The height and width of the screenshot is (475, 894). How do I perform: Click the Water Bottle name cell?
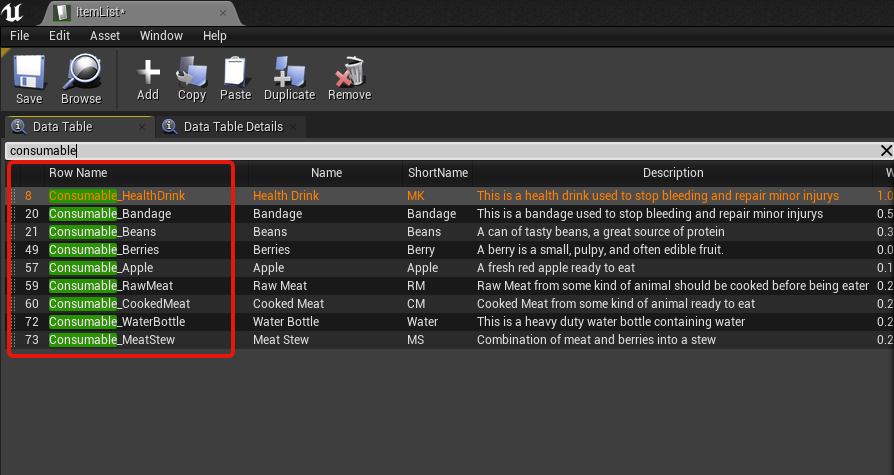pyautogui.click(x=286, y=322)
